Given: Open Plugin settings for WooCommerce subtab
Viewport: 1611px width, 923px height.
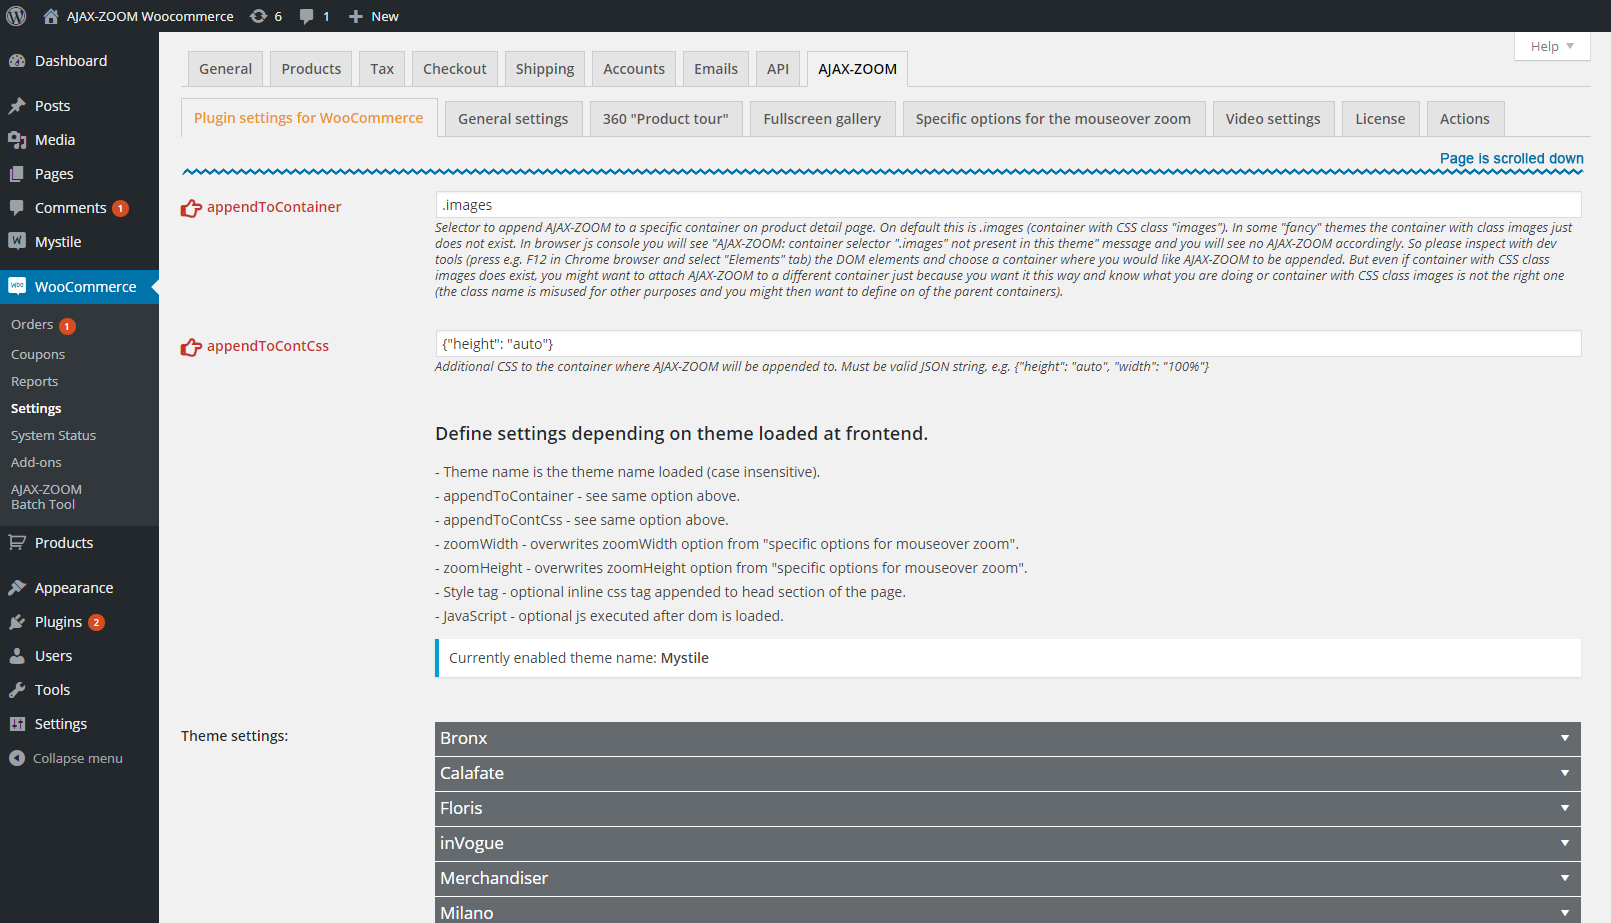Looking at the screenshot, I should [x=309, y=118].
